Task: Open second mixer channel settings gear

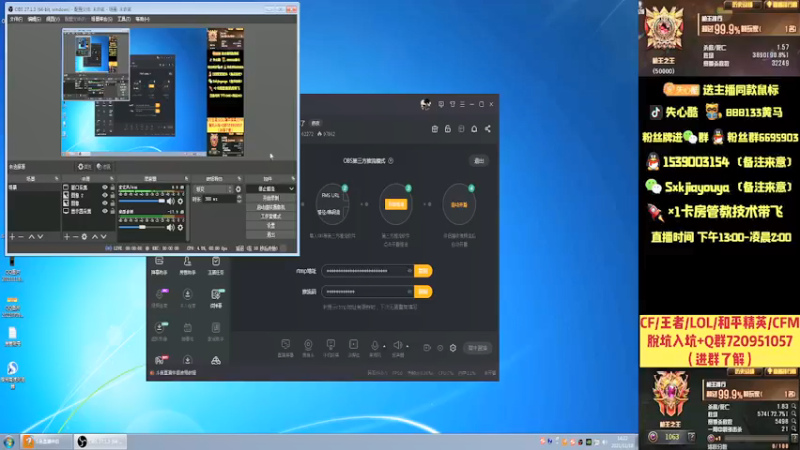Action: click(180, 227)
